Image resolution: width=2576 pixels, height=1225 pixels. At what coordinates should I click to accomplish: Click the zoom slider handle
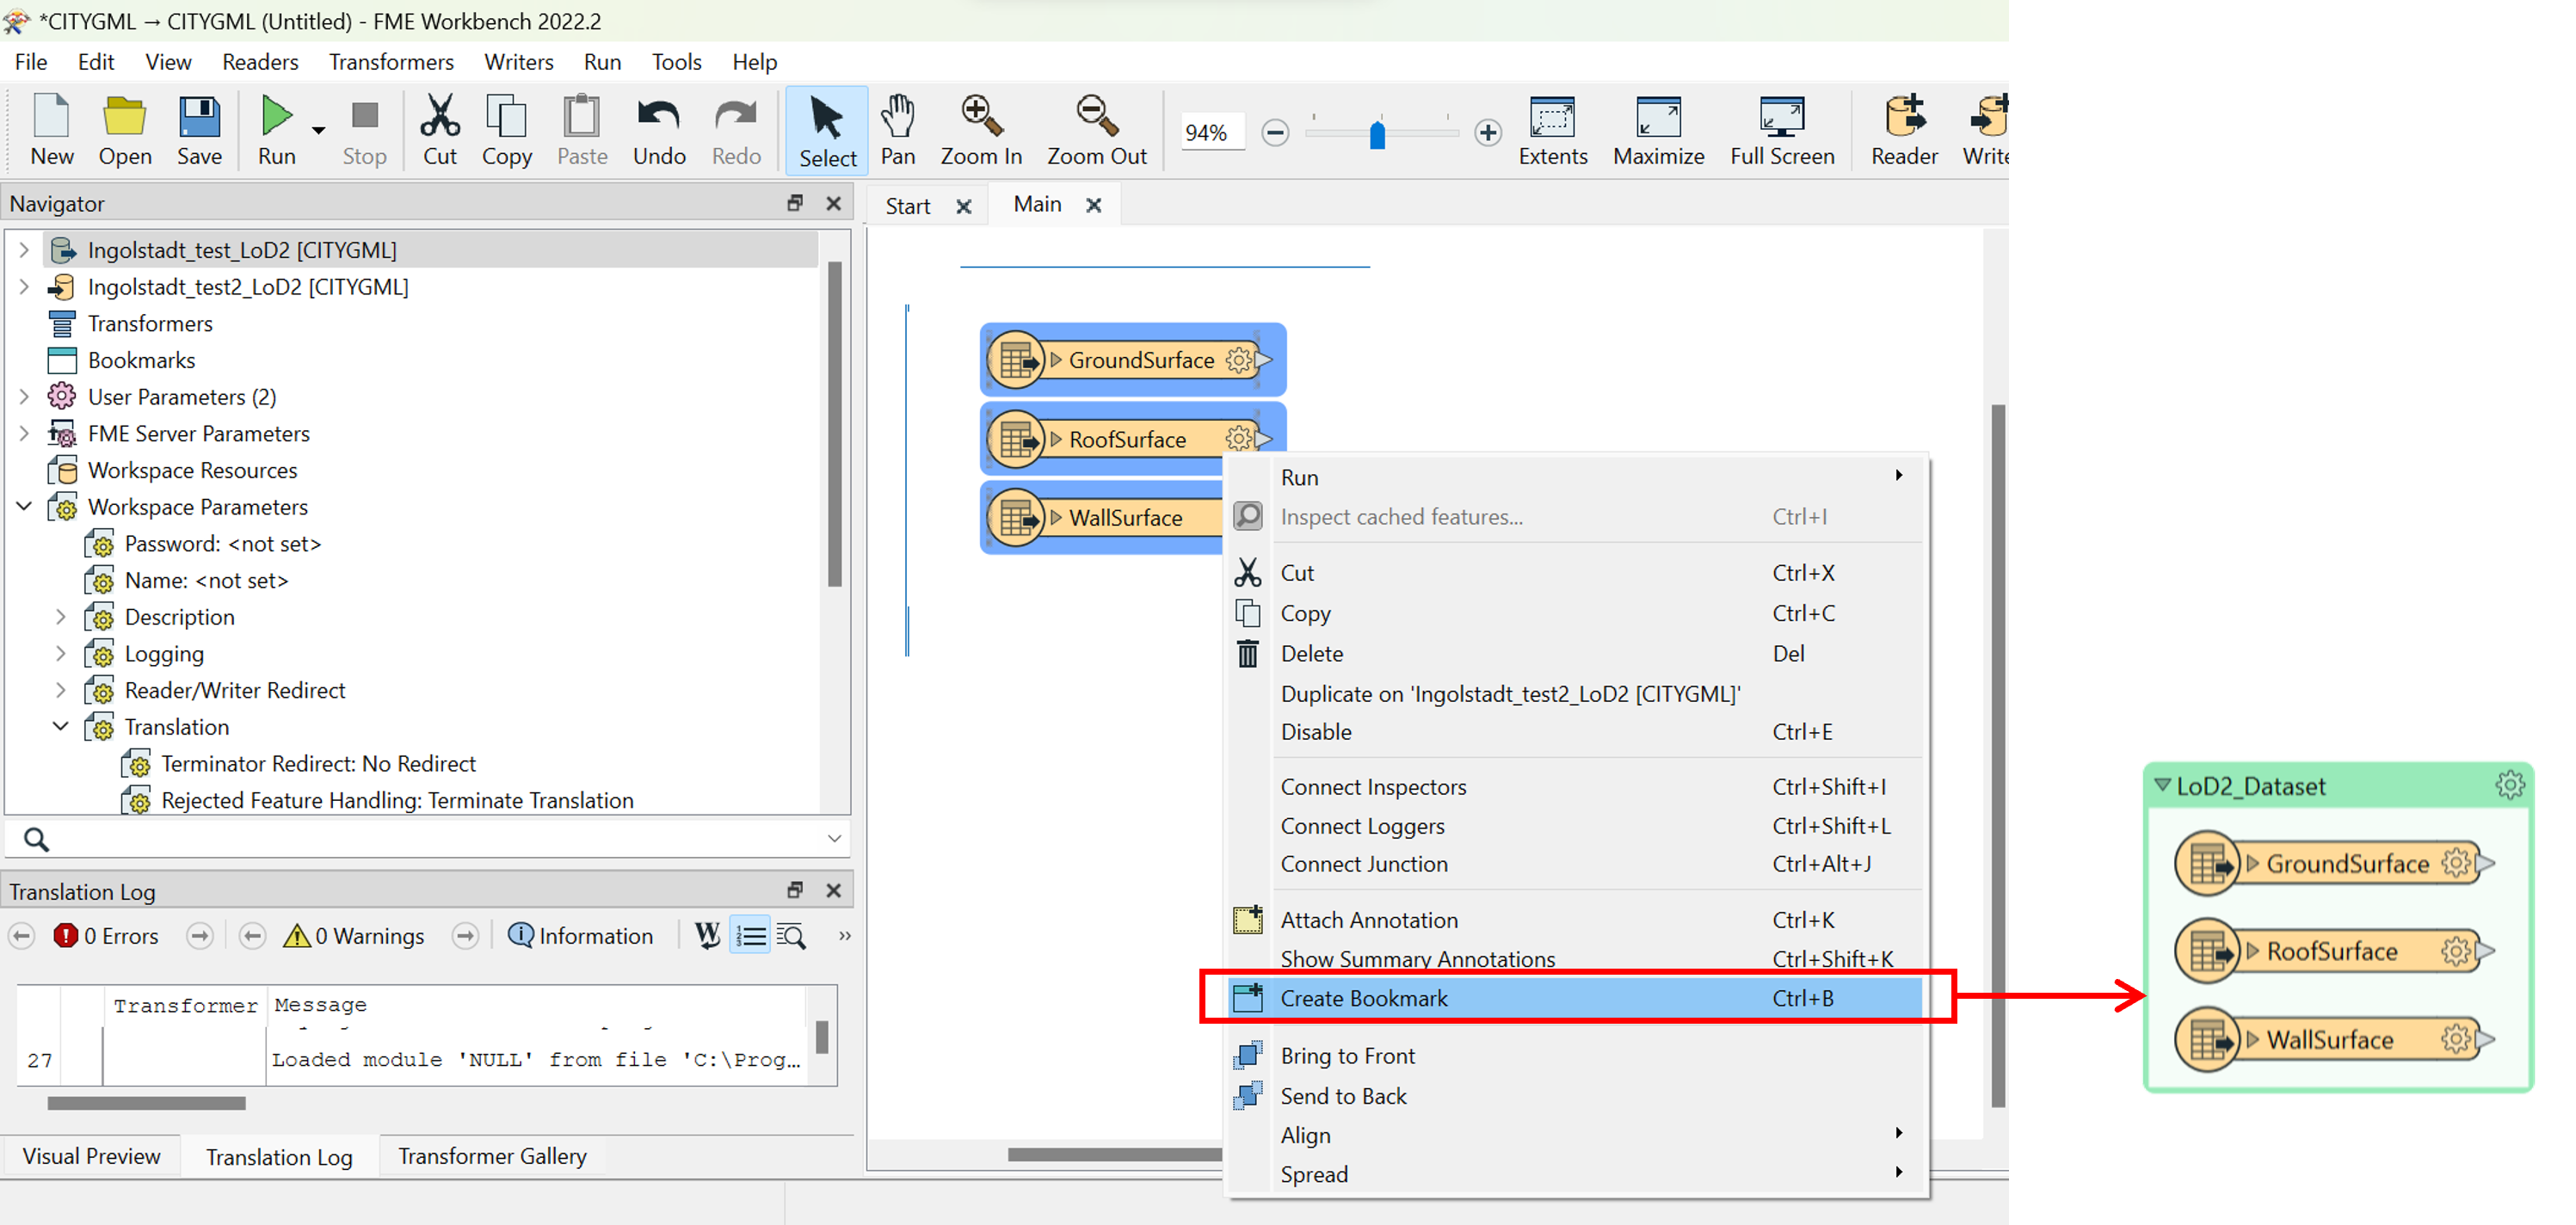1377,134
